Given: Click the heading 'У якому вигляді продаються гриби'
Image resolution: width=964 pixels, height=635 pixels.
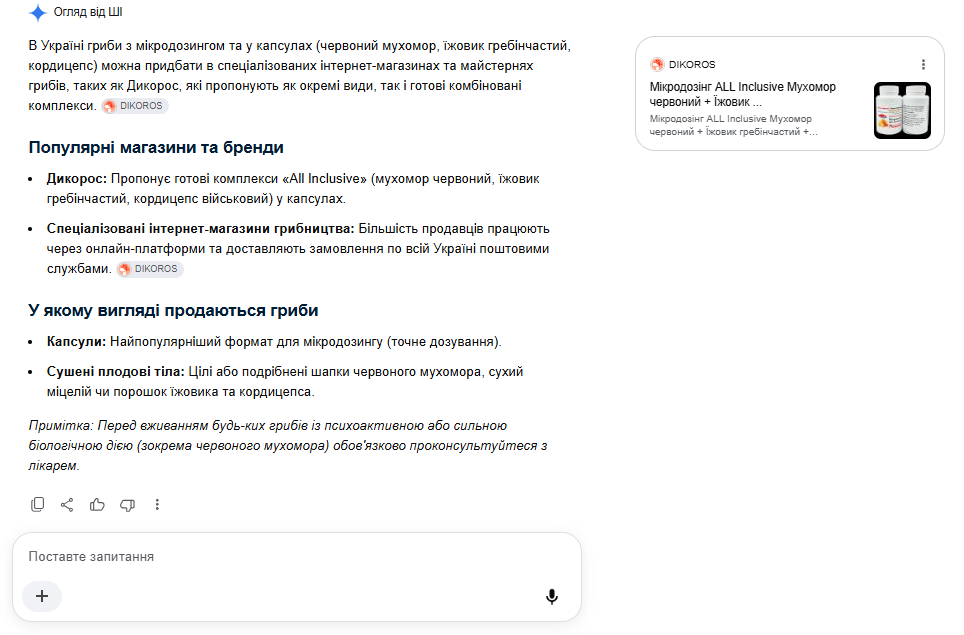Looking at the screenshot, I should click(173, 310).
